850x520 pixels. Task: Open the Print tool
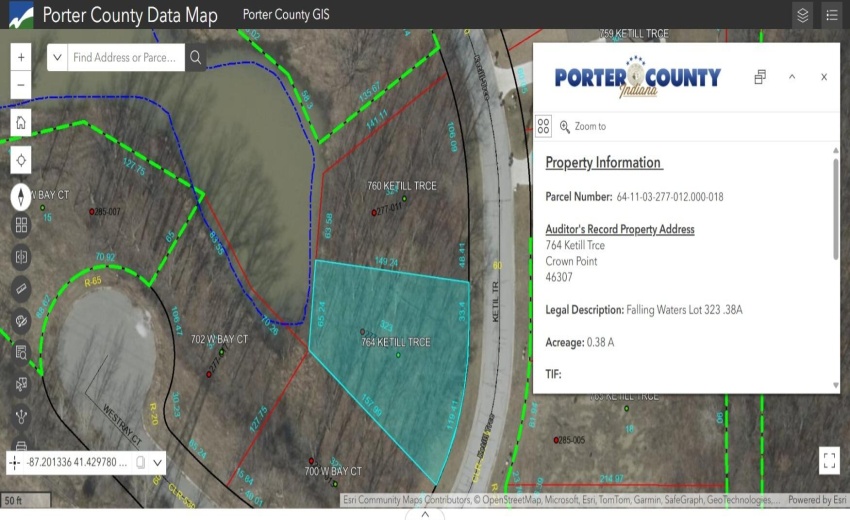point(21,446)
